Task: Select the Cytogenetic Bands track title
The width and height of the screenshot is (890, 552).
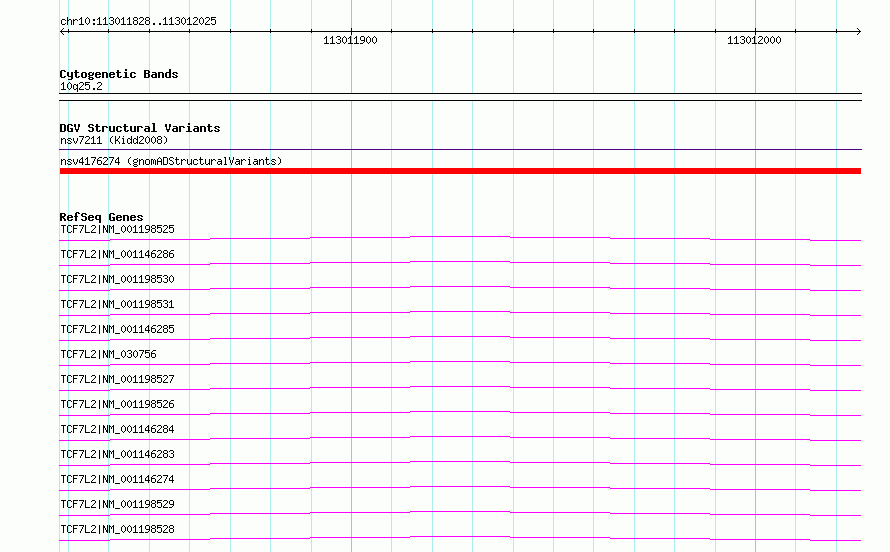Action: point(119,74)
